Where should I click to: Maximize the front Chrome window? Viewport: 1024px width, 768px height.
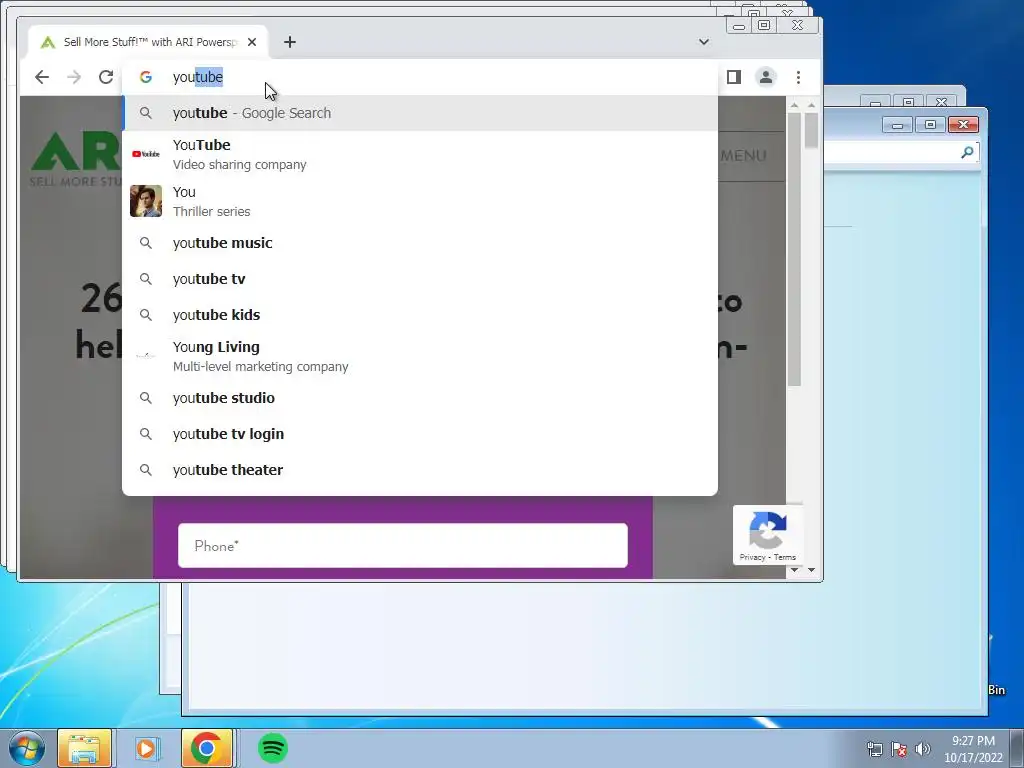(x=764, y=25)
